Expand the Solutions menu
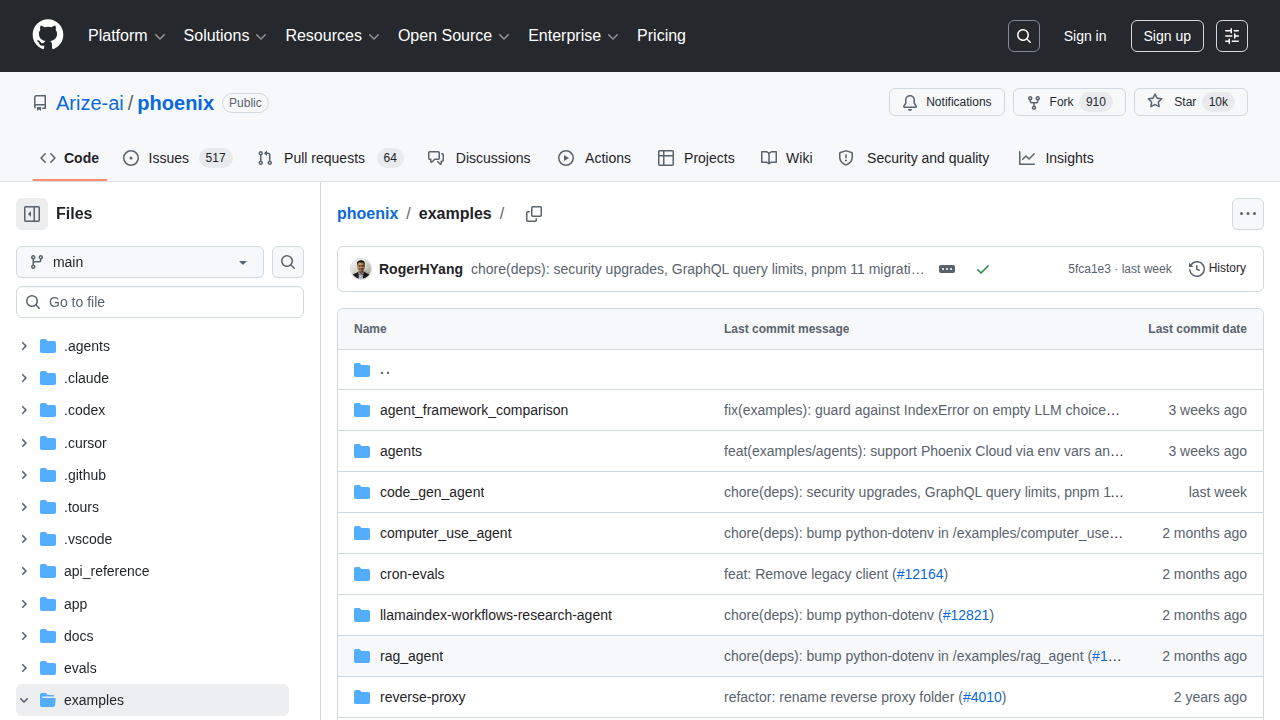This screenshot has height=720, width=1280. pyautogui.click(x=225, y=36)
